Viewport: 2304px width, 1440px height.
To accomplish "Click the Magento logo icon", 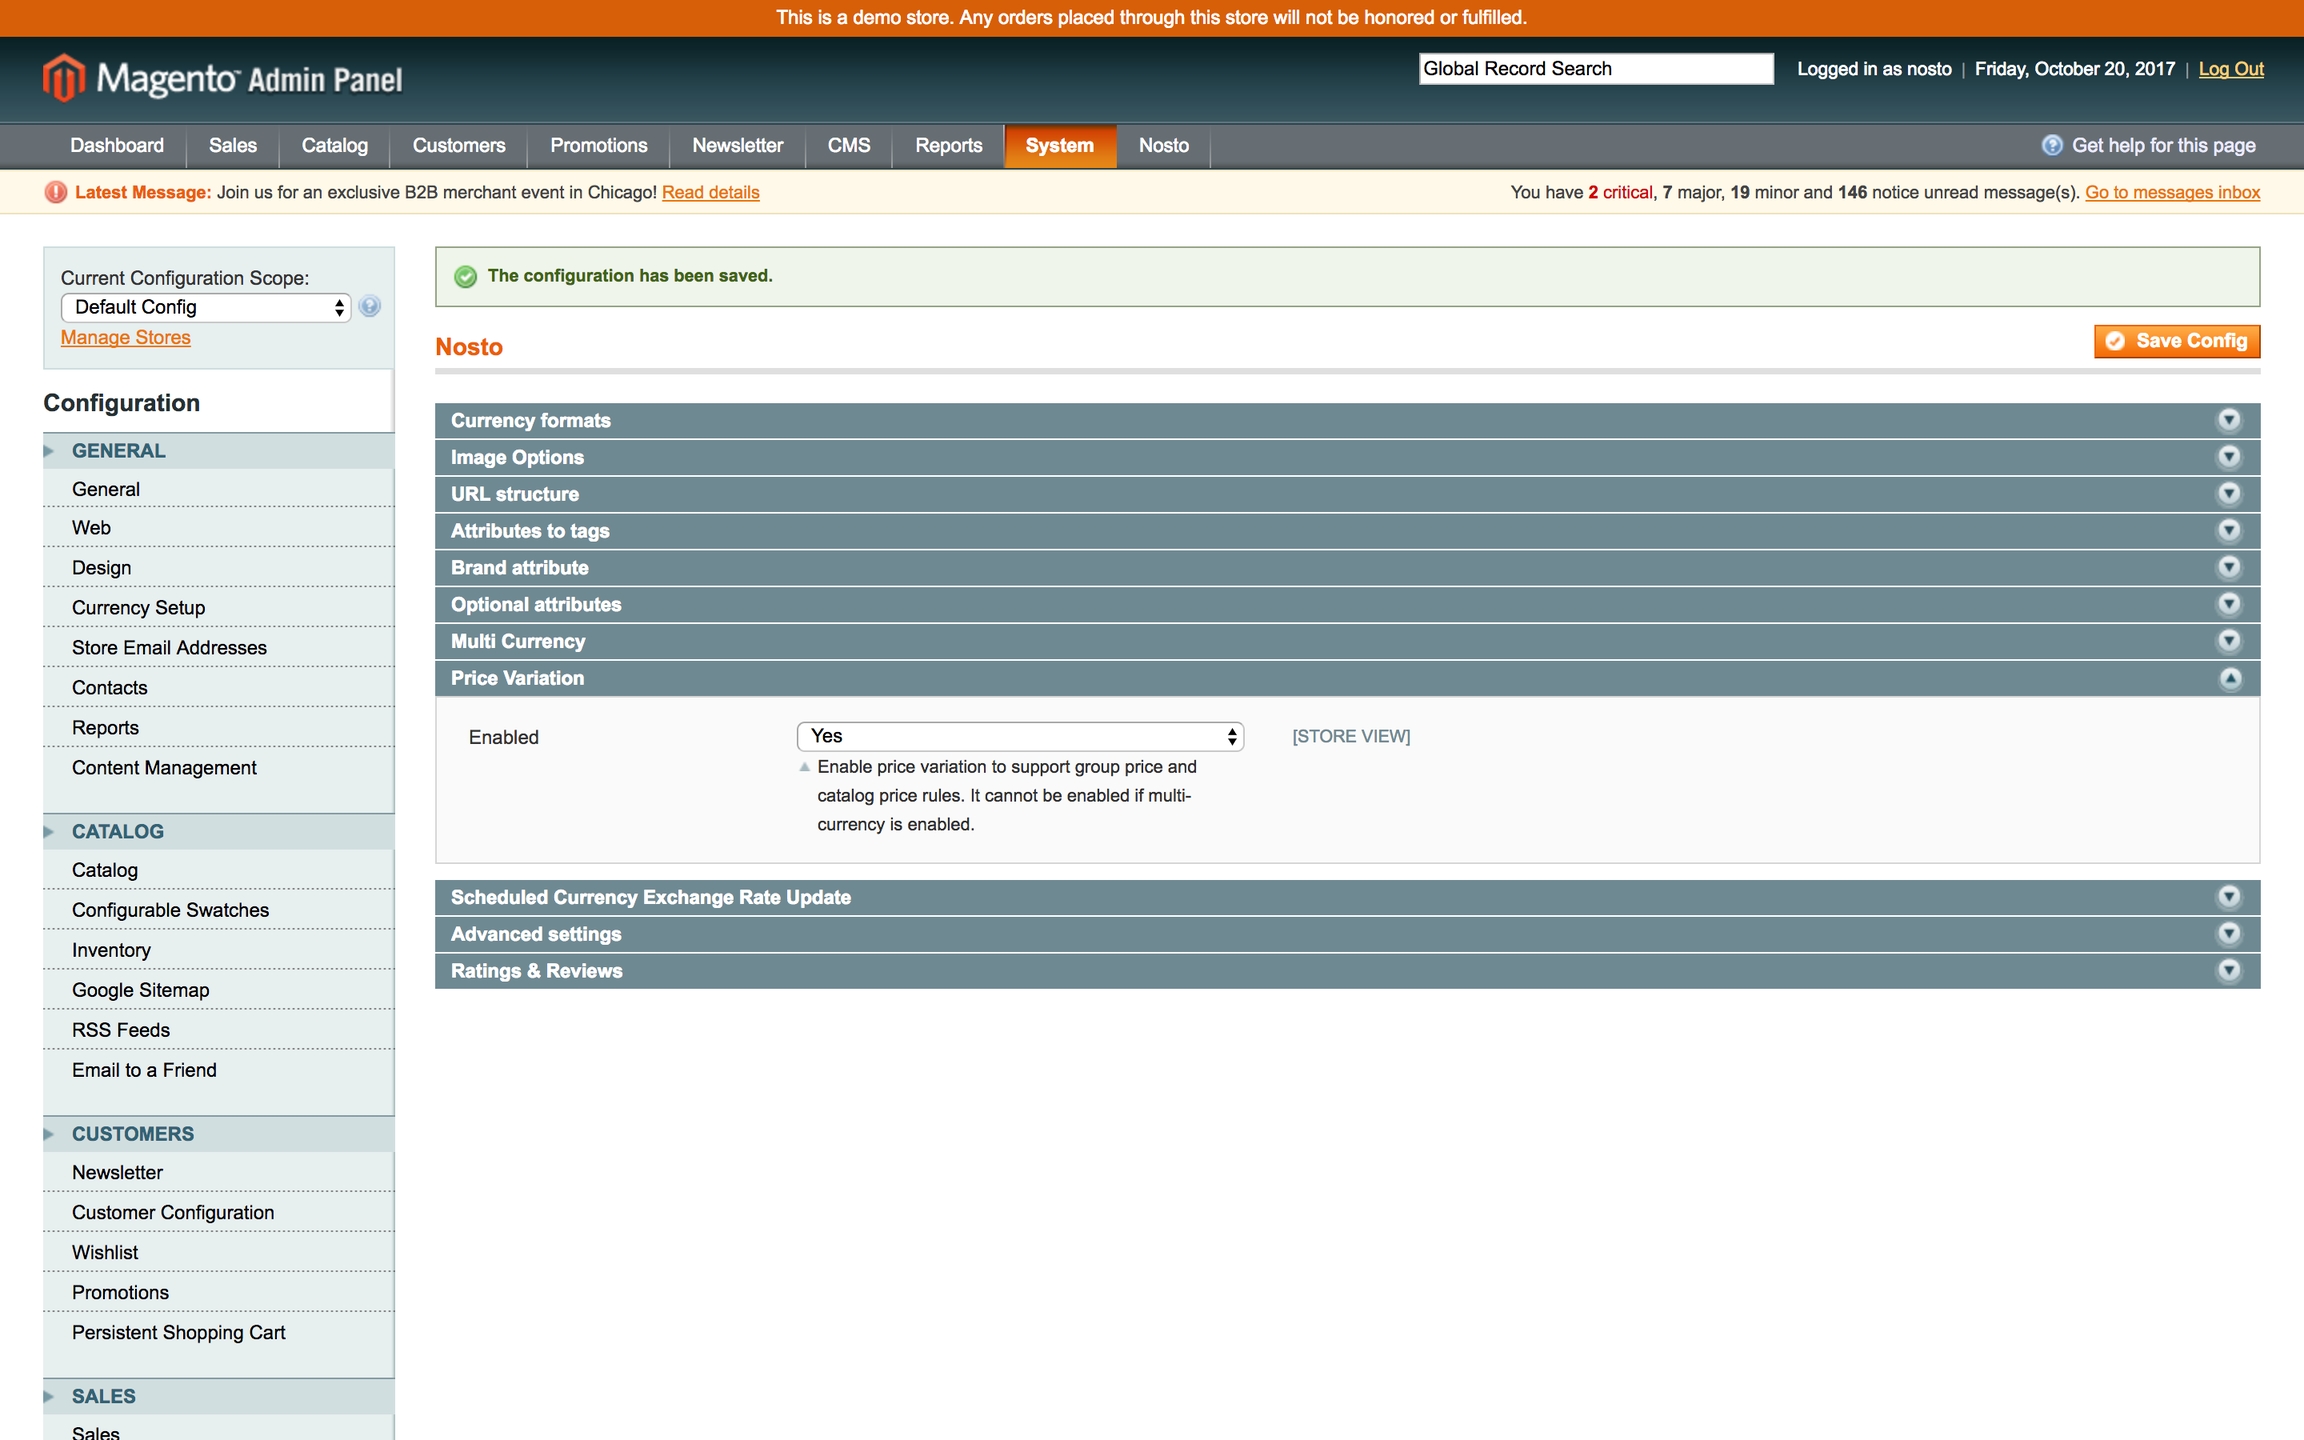I will click(x=64, y=78).
